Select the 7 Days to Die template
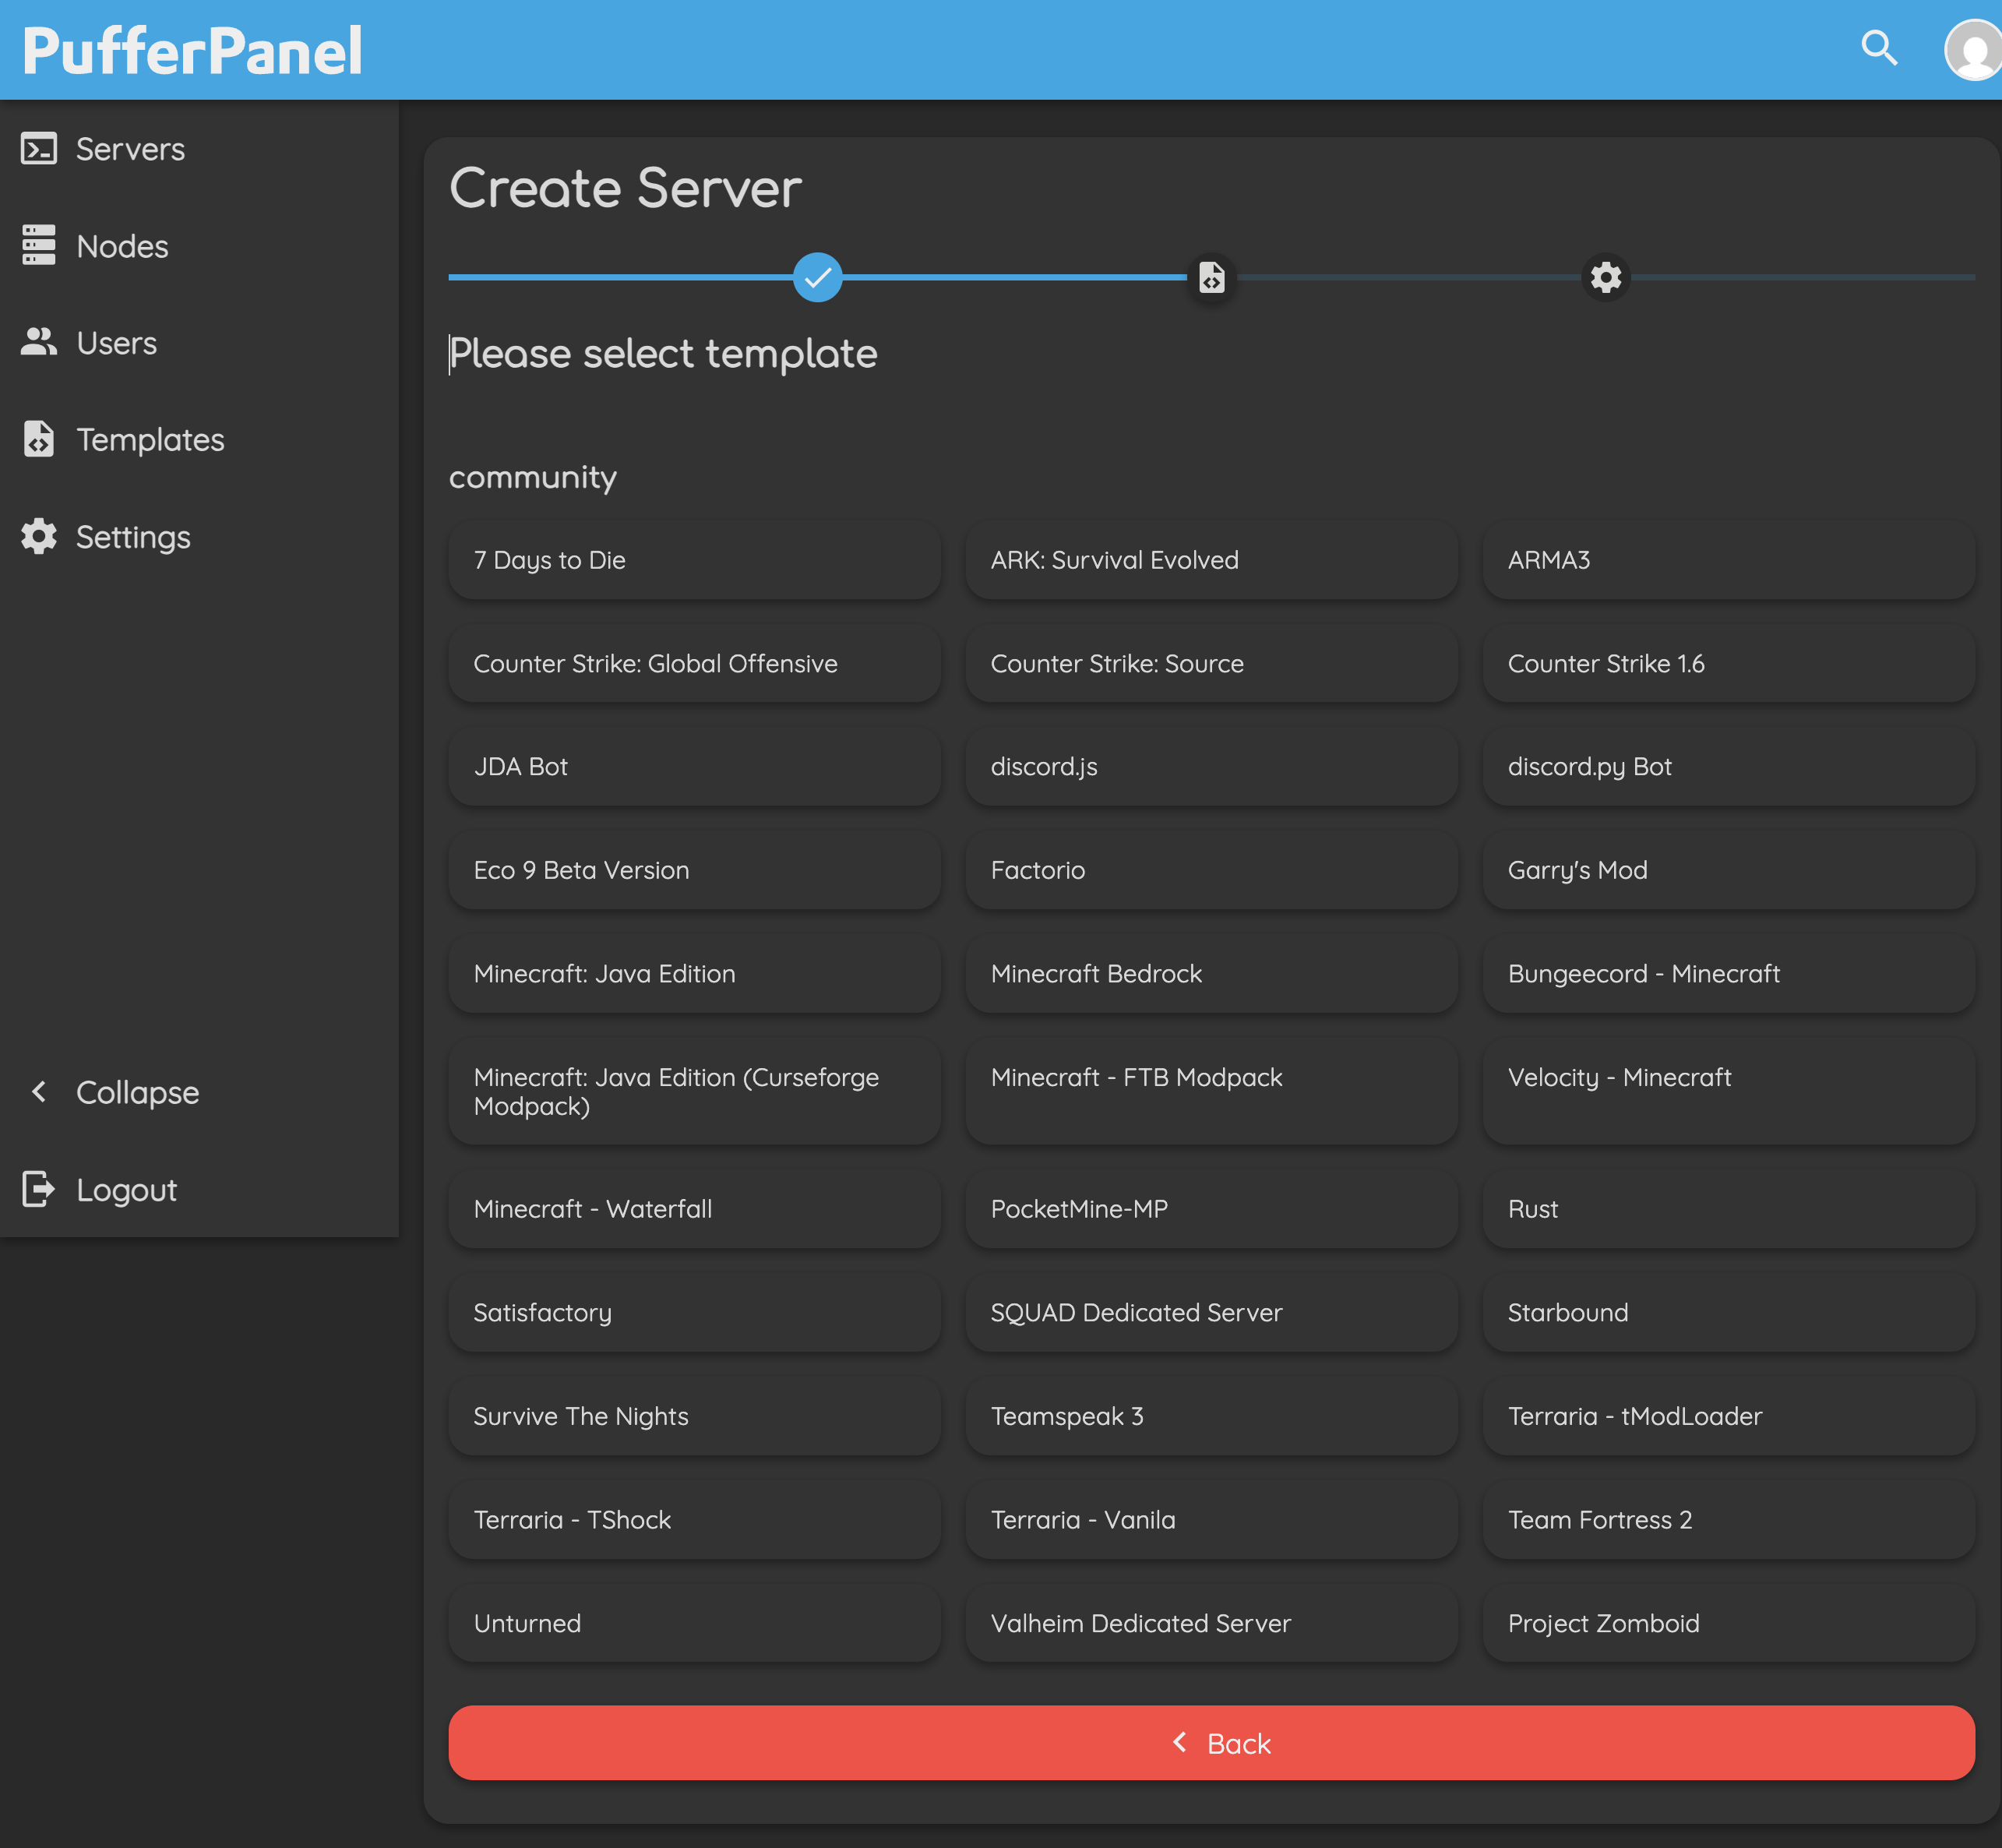The image size is (2002, 1848). click(694, 560)
